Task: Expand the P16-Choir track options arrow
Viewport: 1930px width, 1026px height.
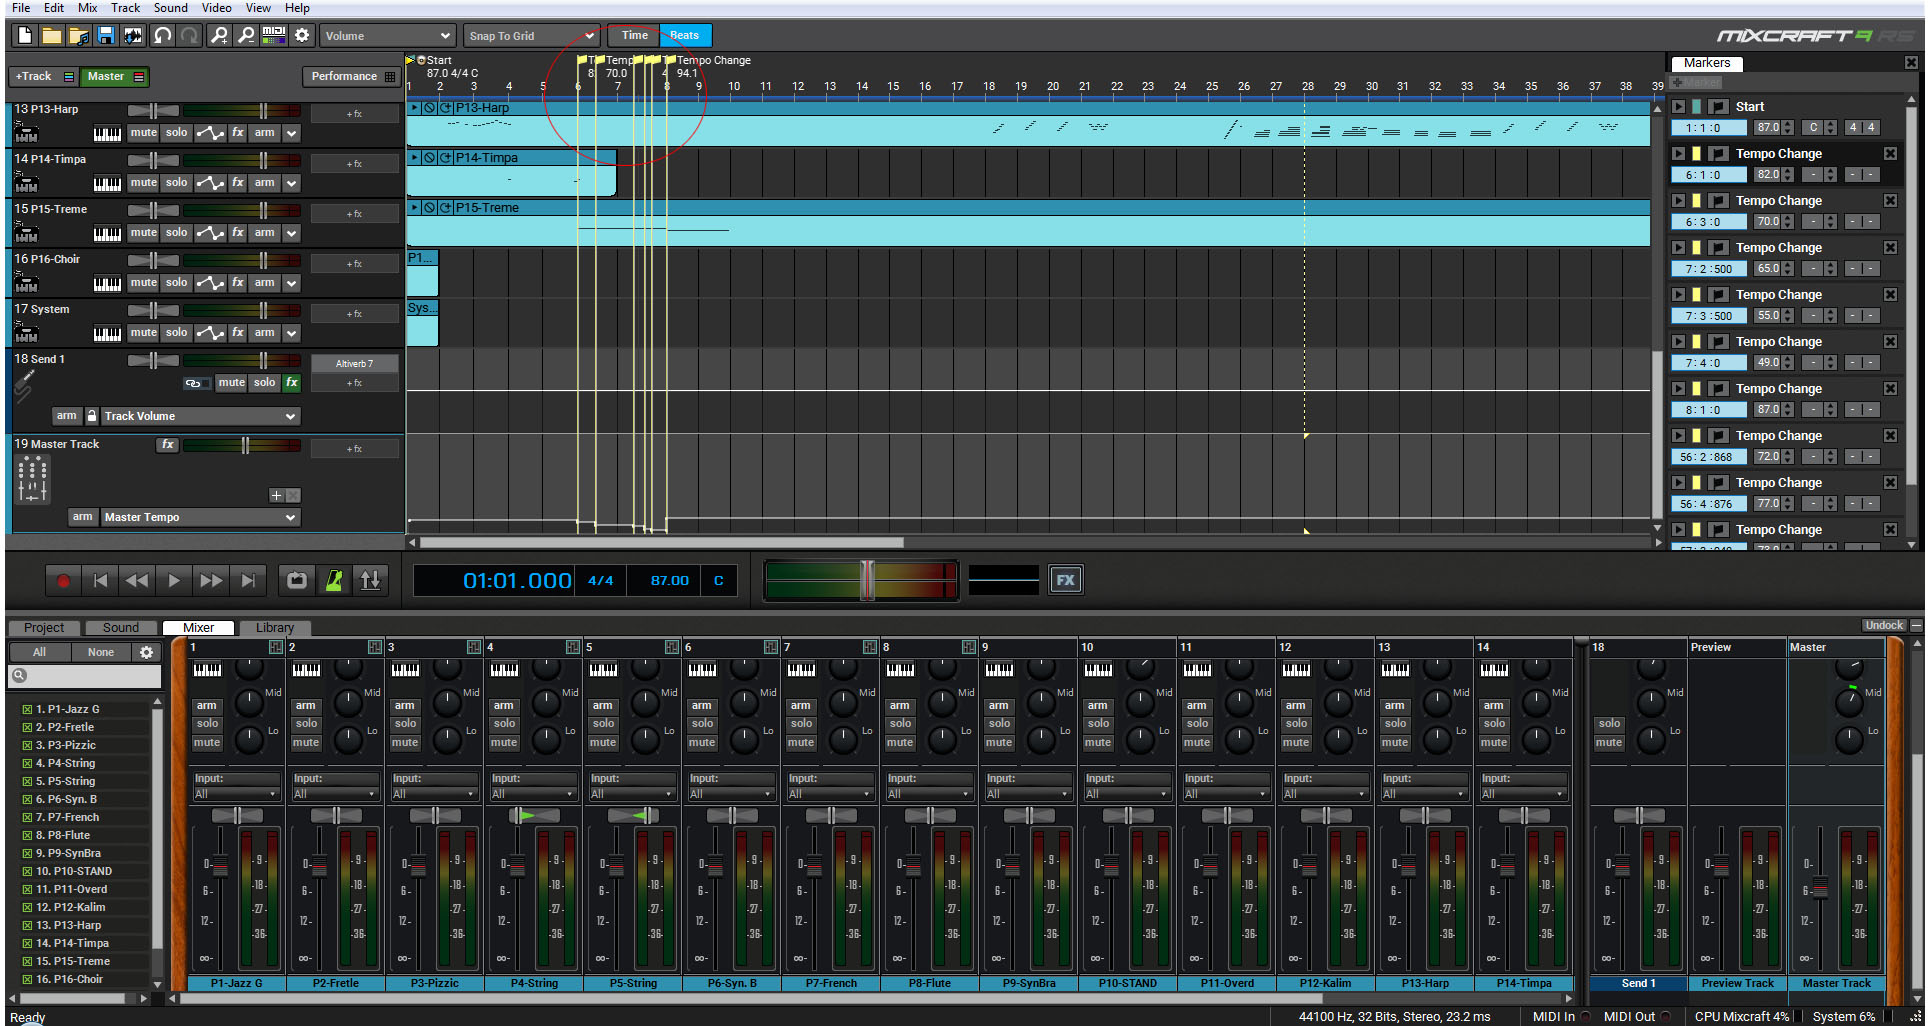Action: point(291,283)
